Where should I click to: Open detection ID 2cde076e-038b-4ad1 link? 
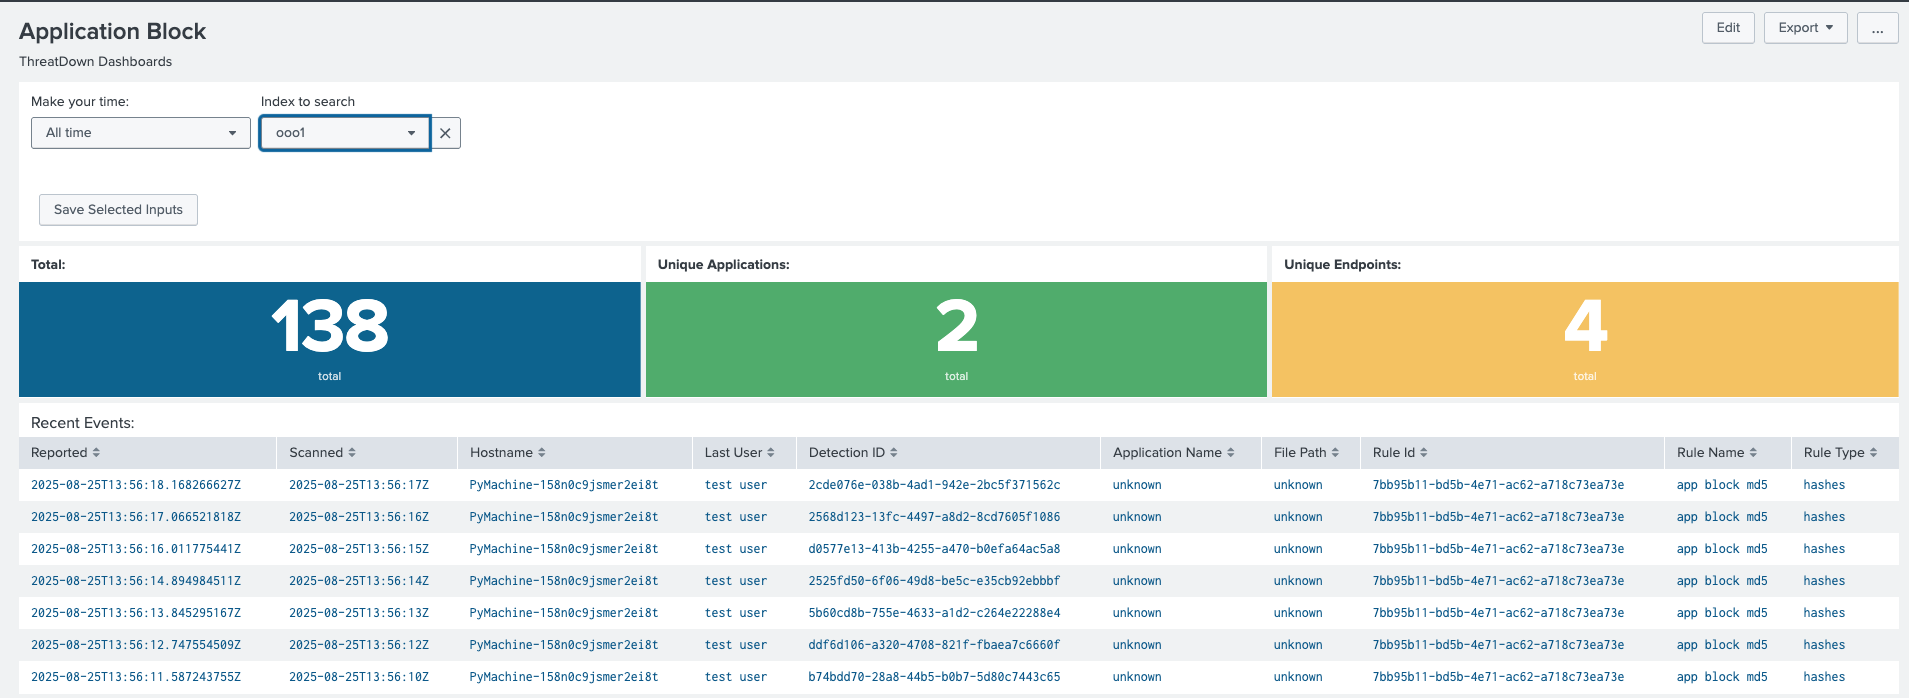pos(934,485)
